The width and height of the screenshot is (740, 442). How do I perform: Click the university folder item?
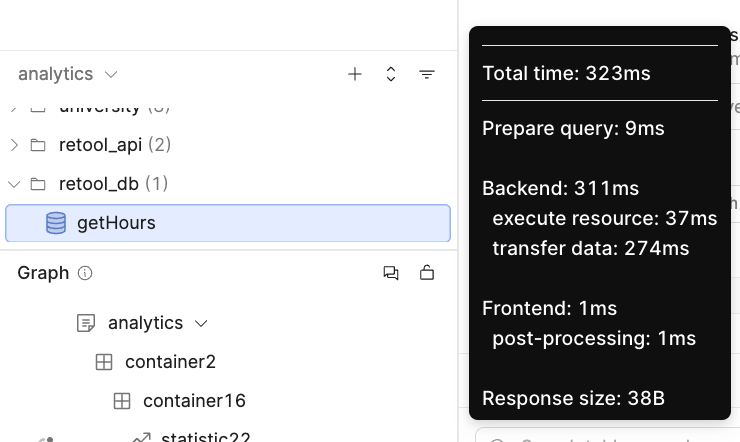[x=100, y=107]
